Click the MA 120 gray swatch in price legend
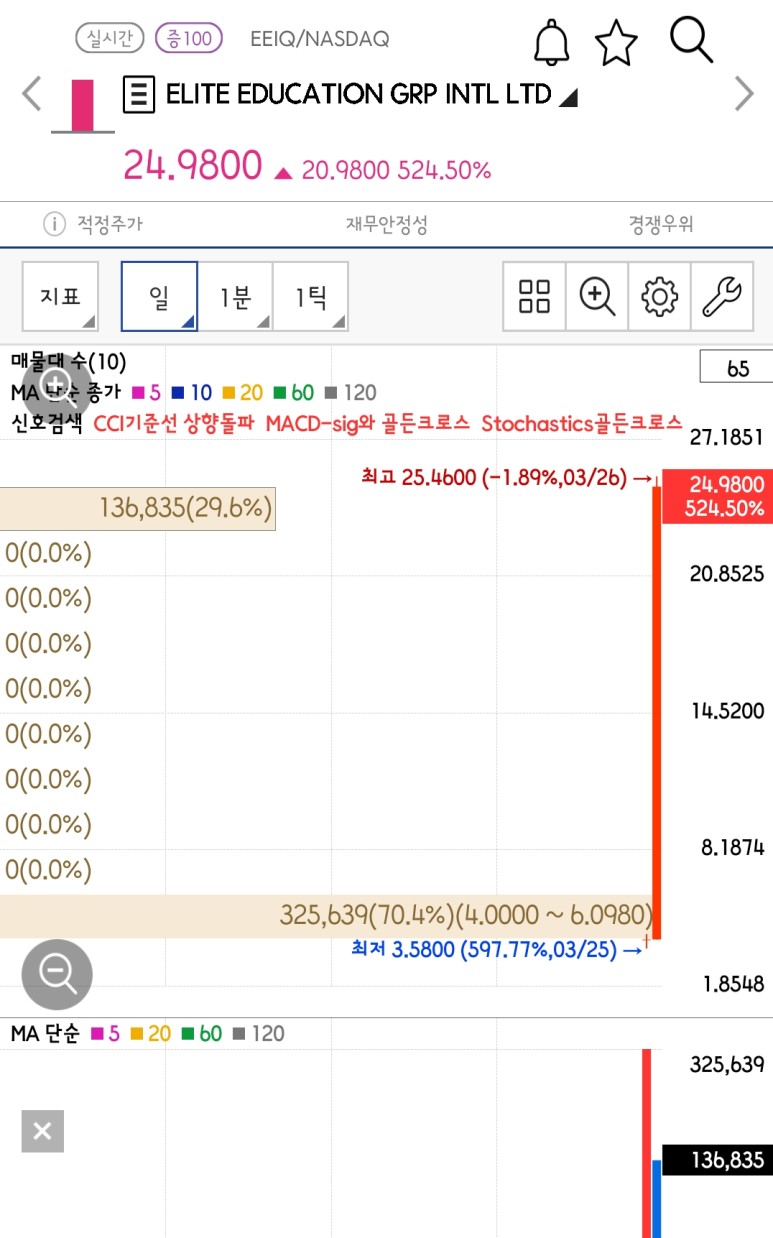This screenshot has width=773, height=1238. coord(333,393)
